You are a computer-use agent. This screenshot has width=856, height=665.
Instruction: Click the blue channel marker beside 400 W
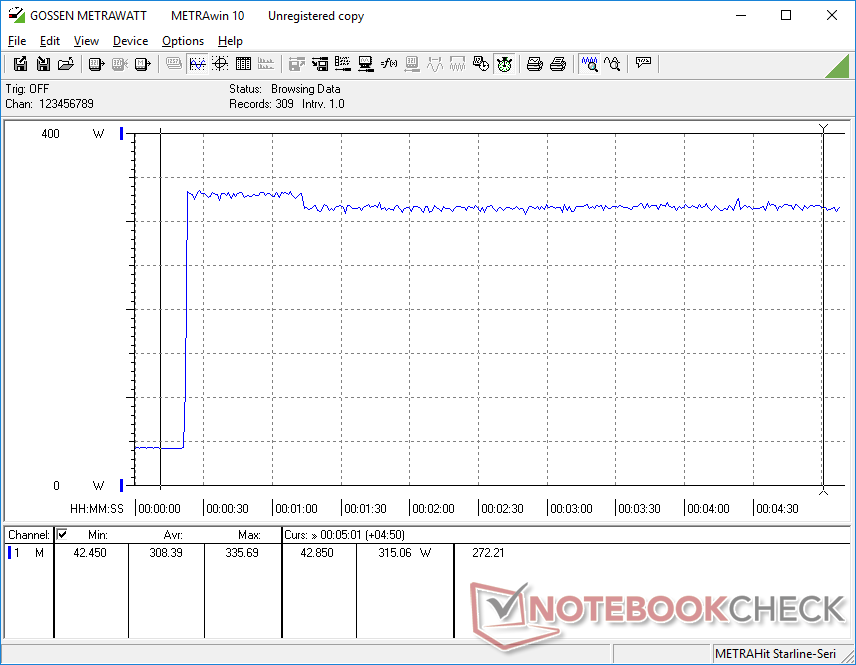(x=122, y=133)
